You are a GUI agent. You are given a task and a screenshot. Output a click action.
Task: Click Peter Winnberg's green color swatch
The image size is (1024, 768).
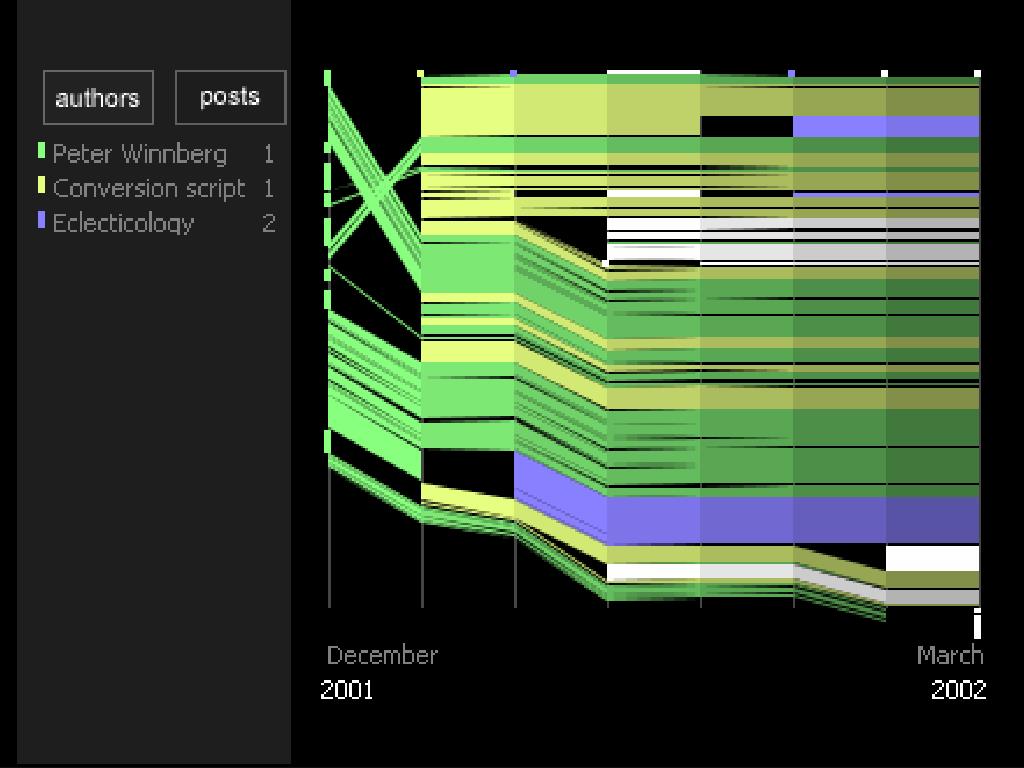[42, 152]
